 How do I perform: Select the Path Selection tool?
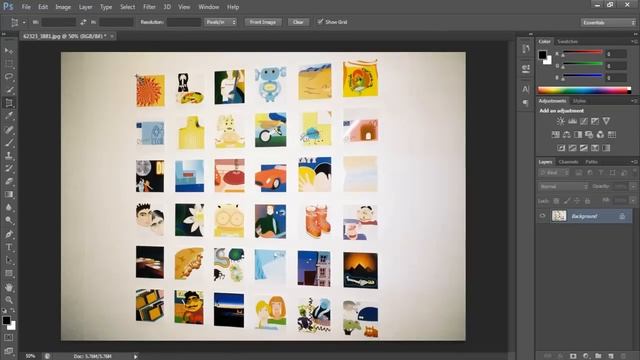pyautogui.click(x=9, y=260)
